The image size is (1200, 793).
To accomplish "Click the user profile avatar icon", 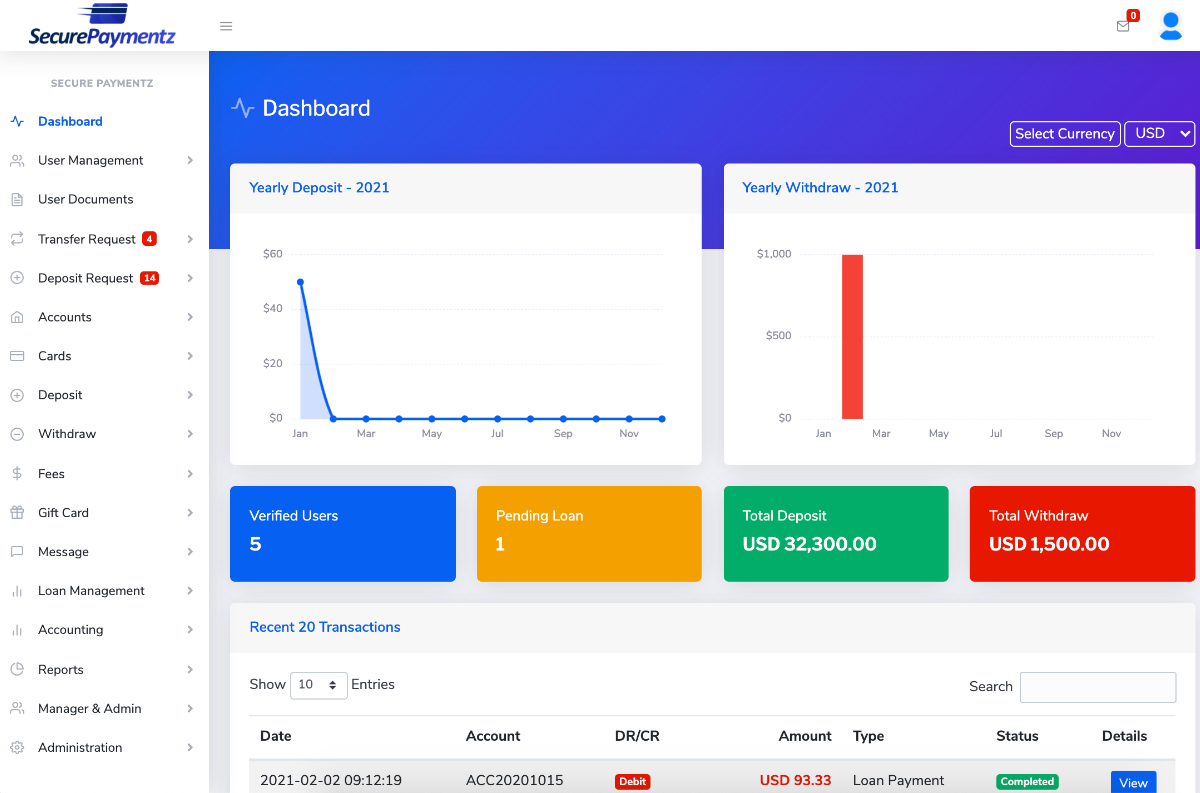I will click(x=1170, y=26).
